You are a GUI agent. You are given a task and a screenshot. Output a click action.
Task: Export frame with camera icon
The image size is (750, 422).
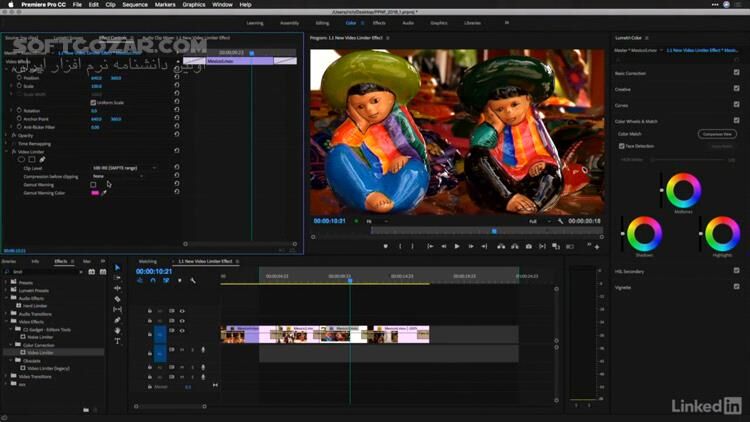[529, 246]
